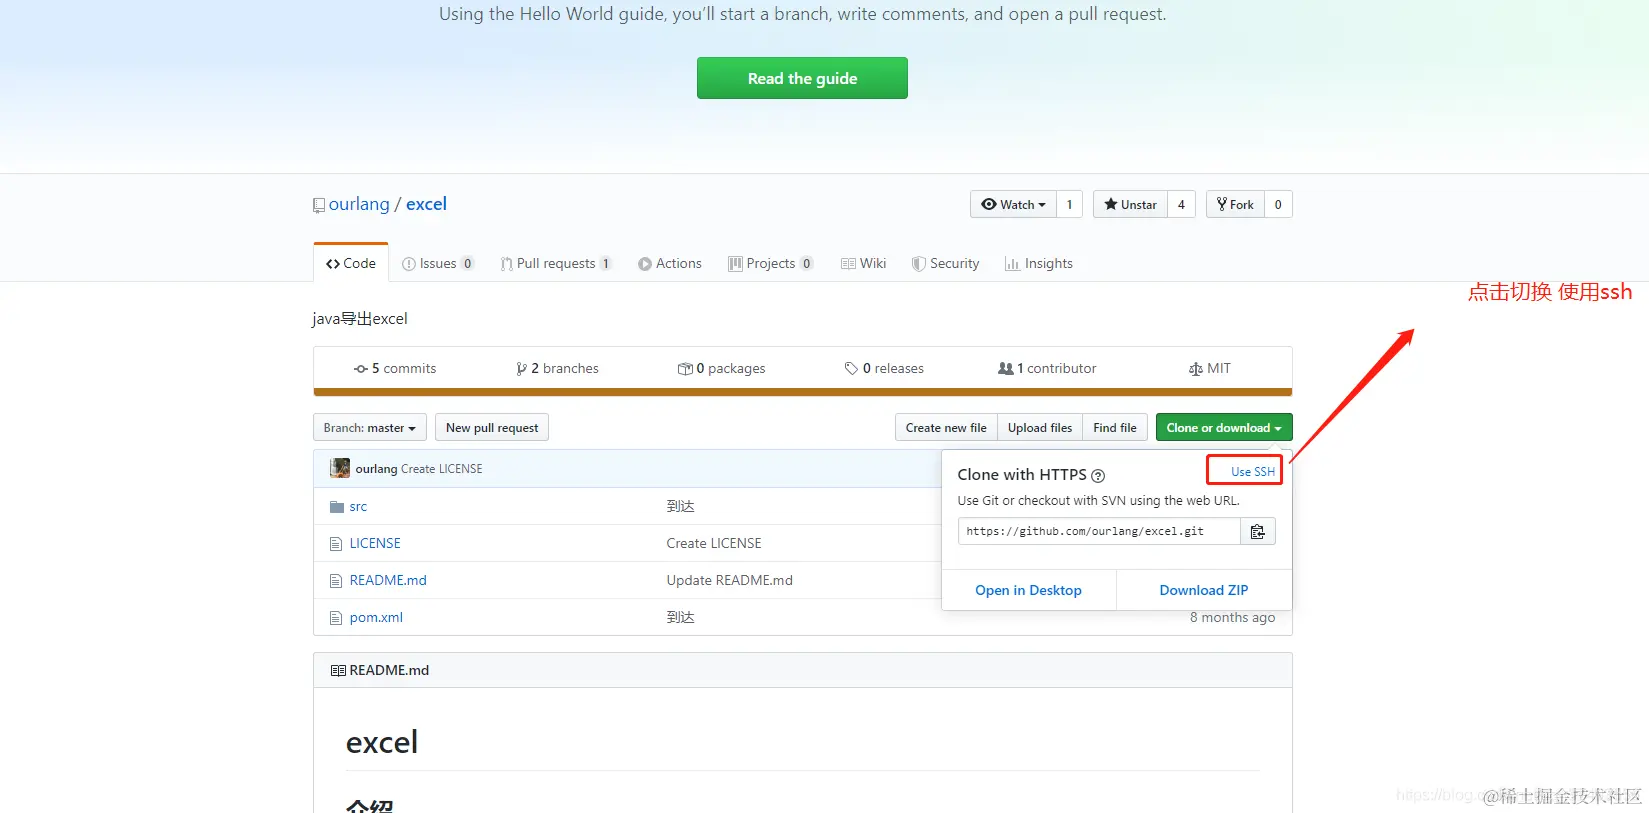Open the Security tab
The width and height of the screenshot is (1649, 813).
[945, 263]
